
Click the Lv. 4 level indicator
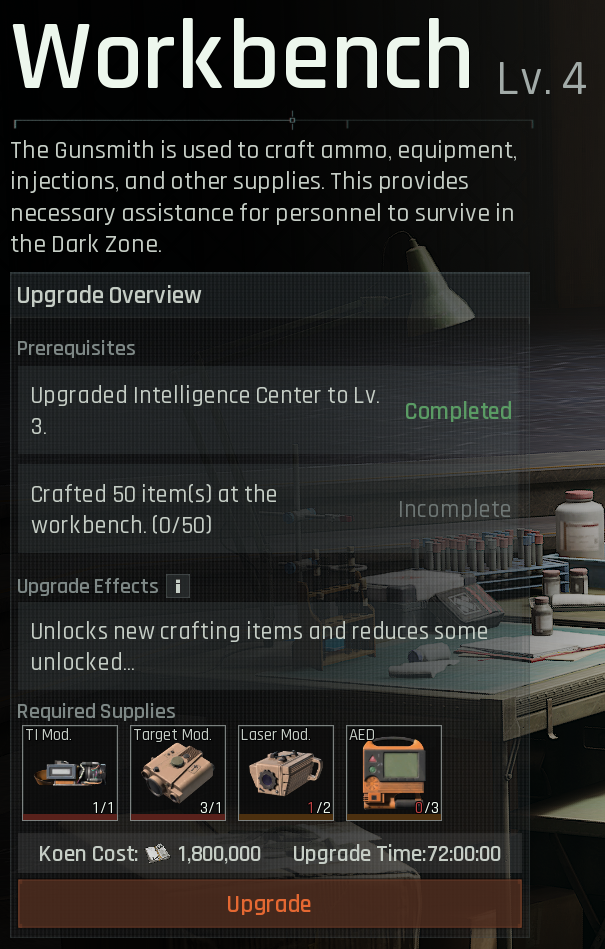542,79
